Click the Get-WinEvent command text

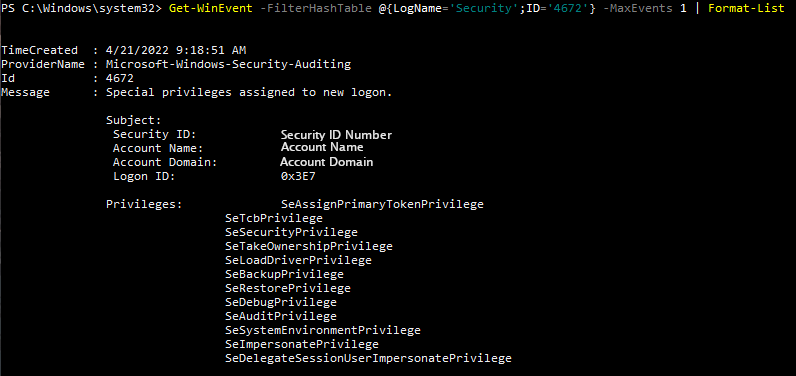210,9
